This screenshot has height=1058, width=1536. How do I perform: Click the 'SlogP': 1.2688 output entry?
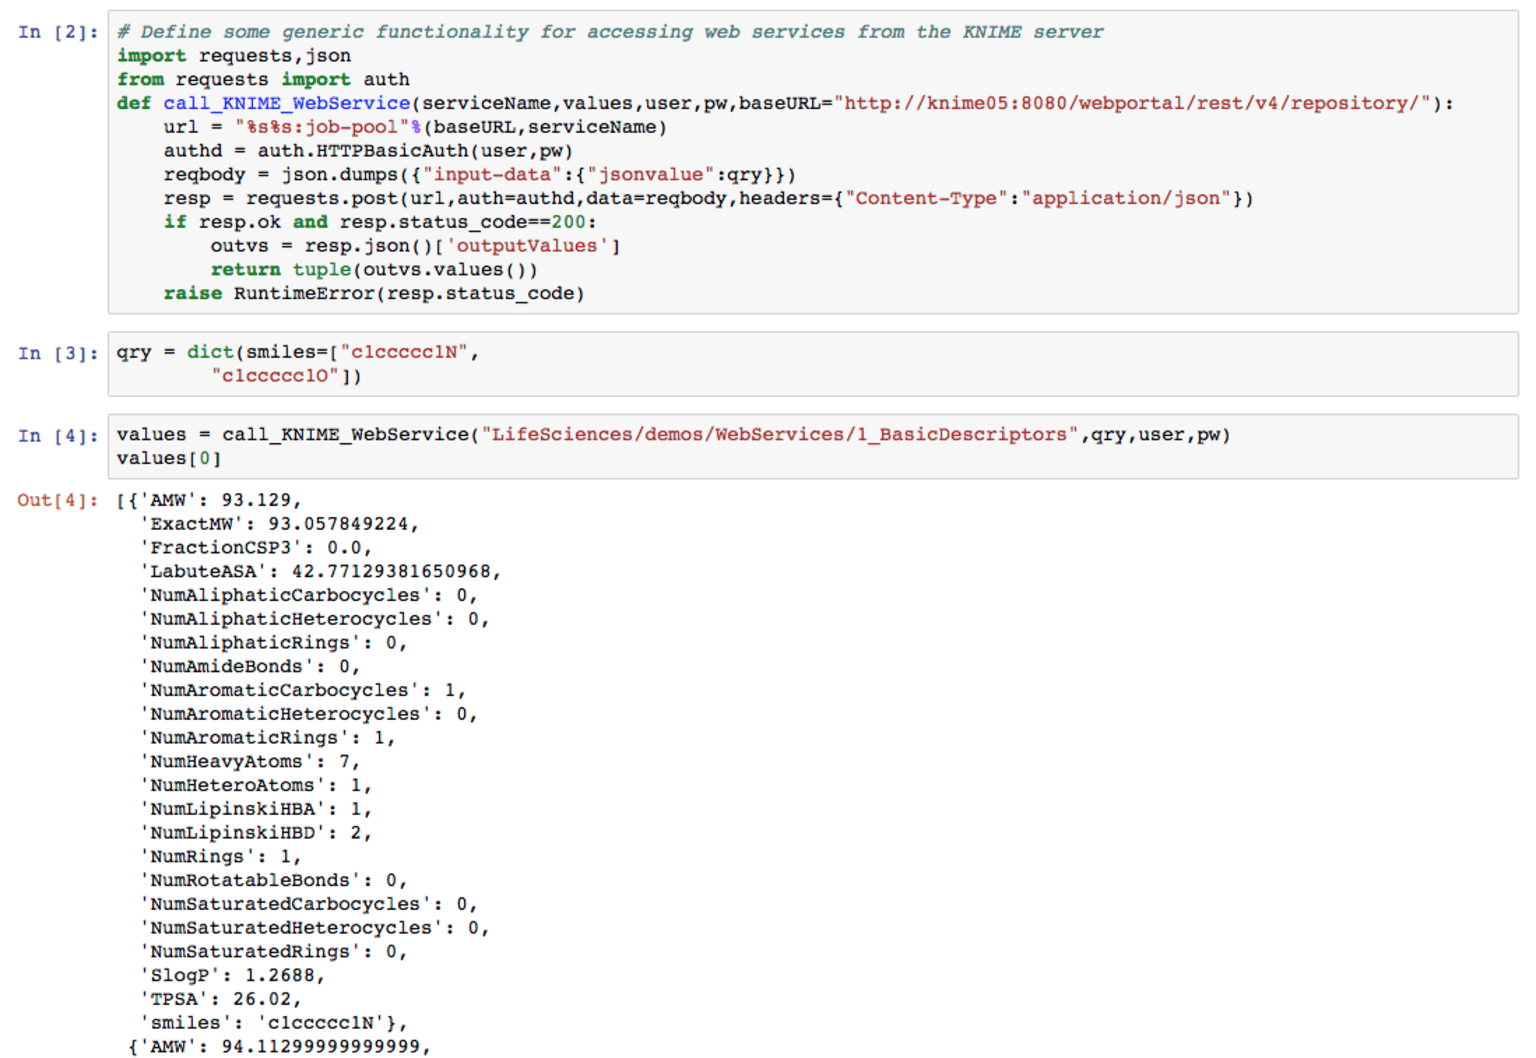click(232, 977)
